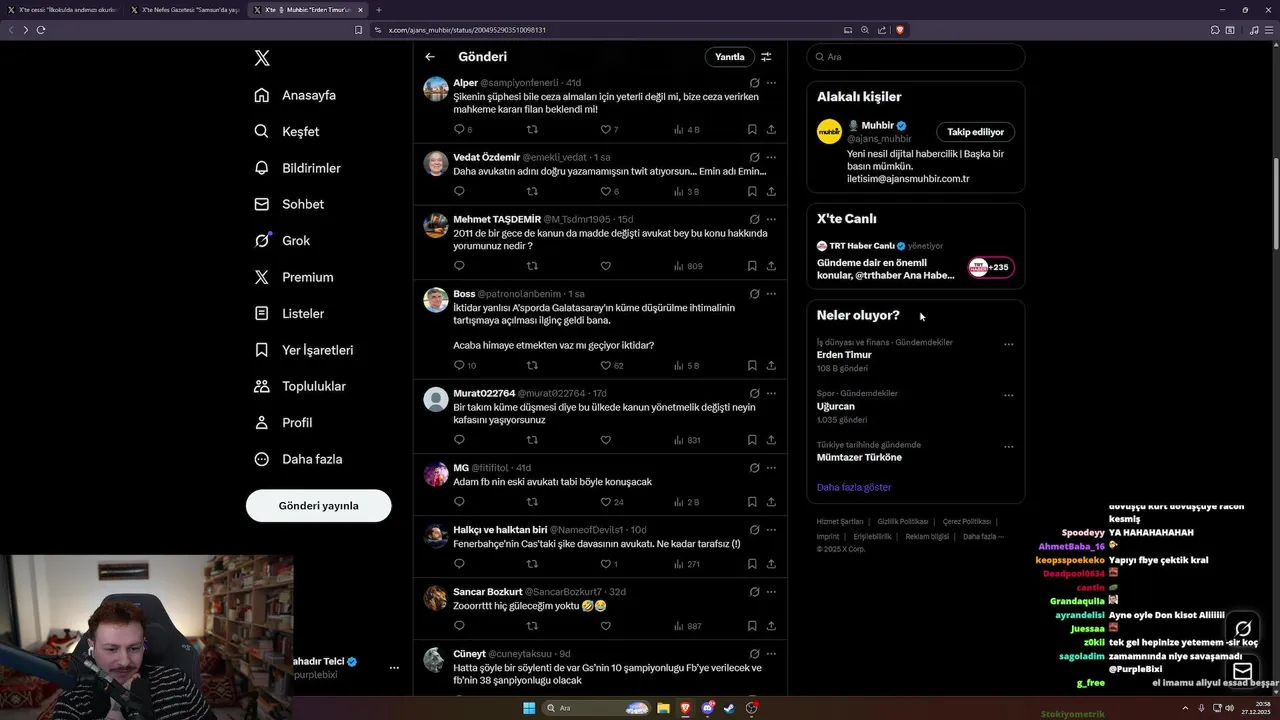Screen dimensions: 1280x720
Task: Open more options on Alper's reply
Action: 771,83
